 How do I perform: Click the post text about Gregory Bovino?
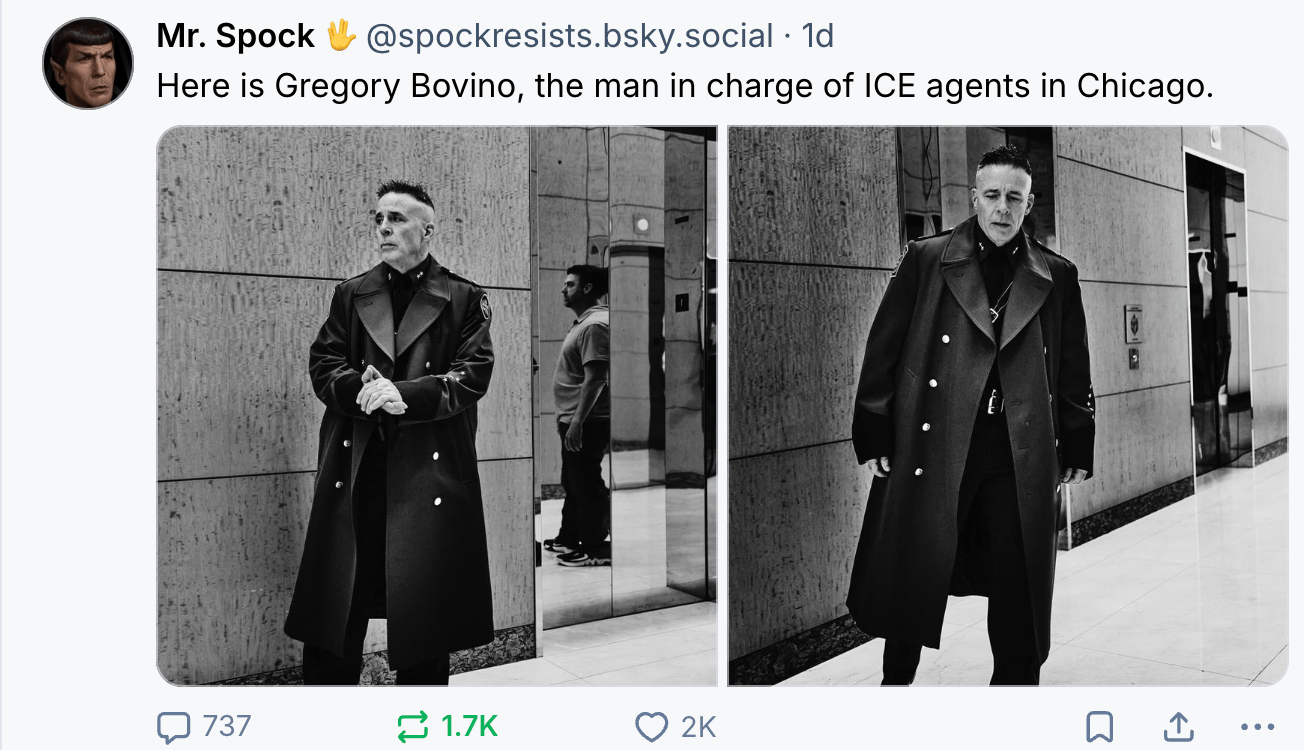point(685,86)
